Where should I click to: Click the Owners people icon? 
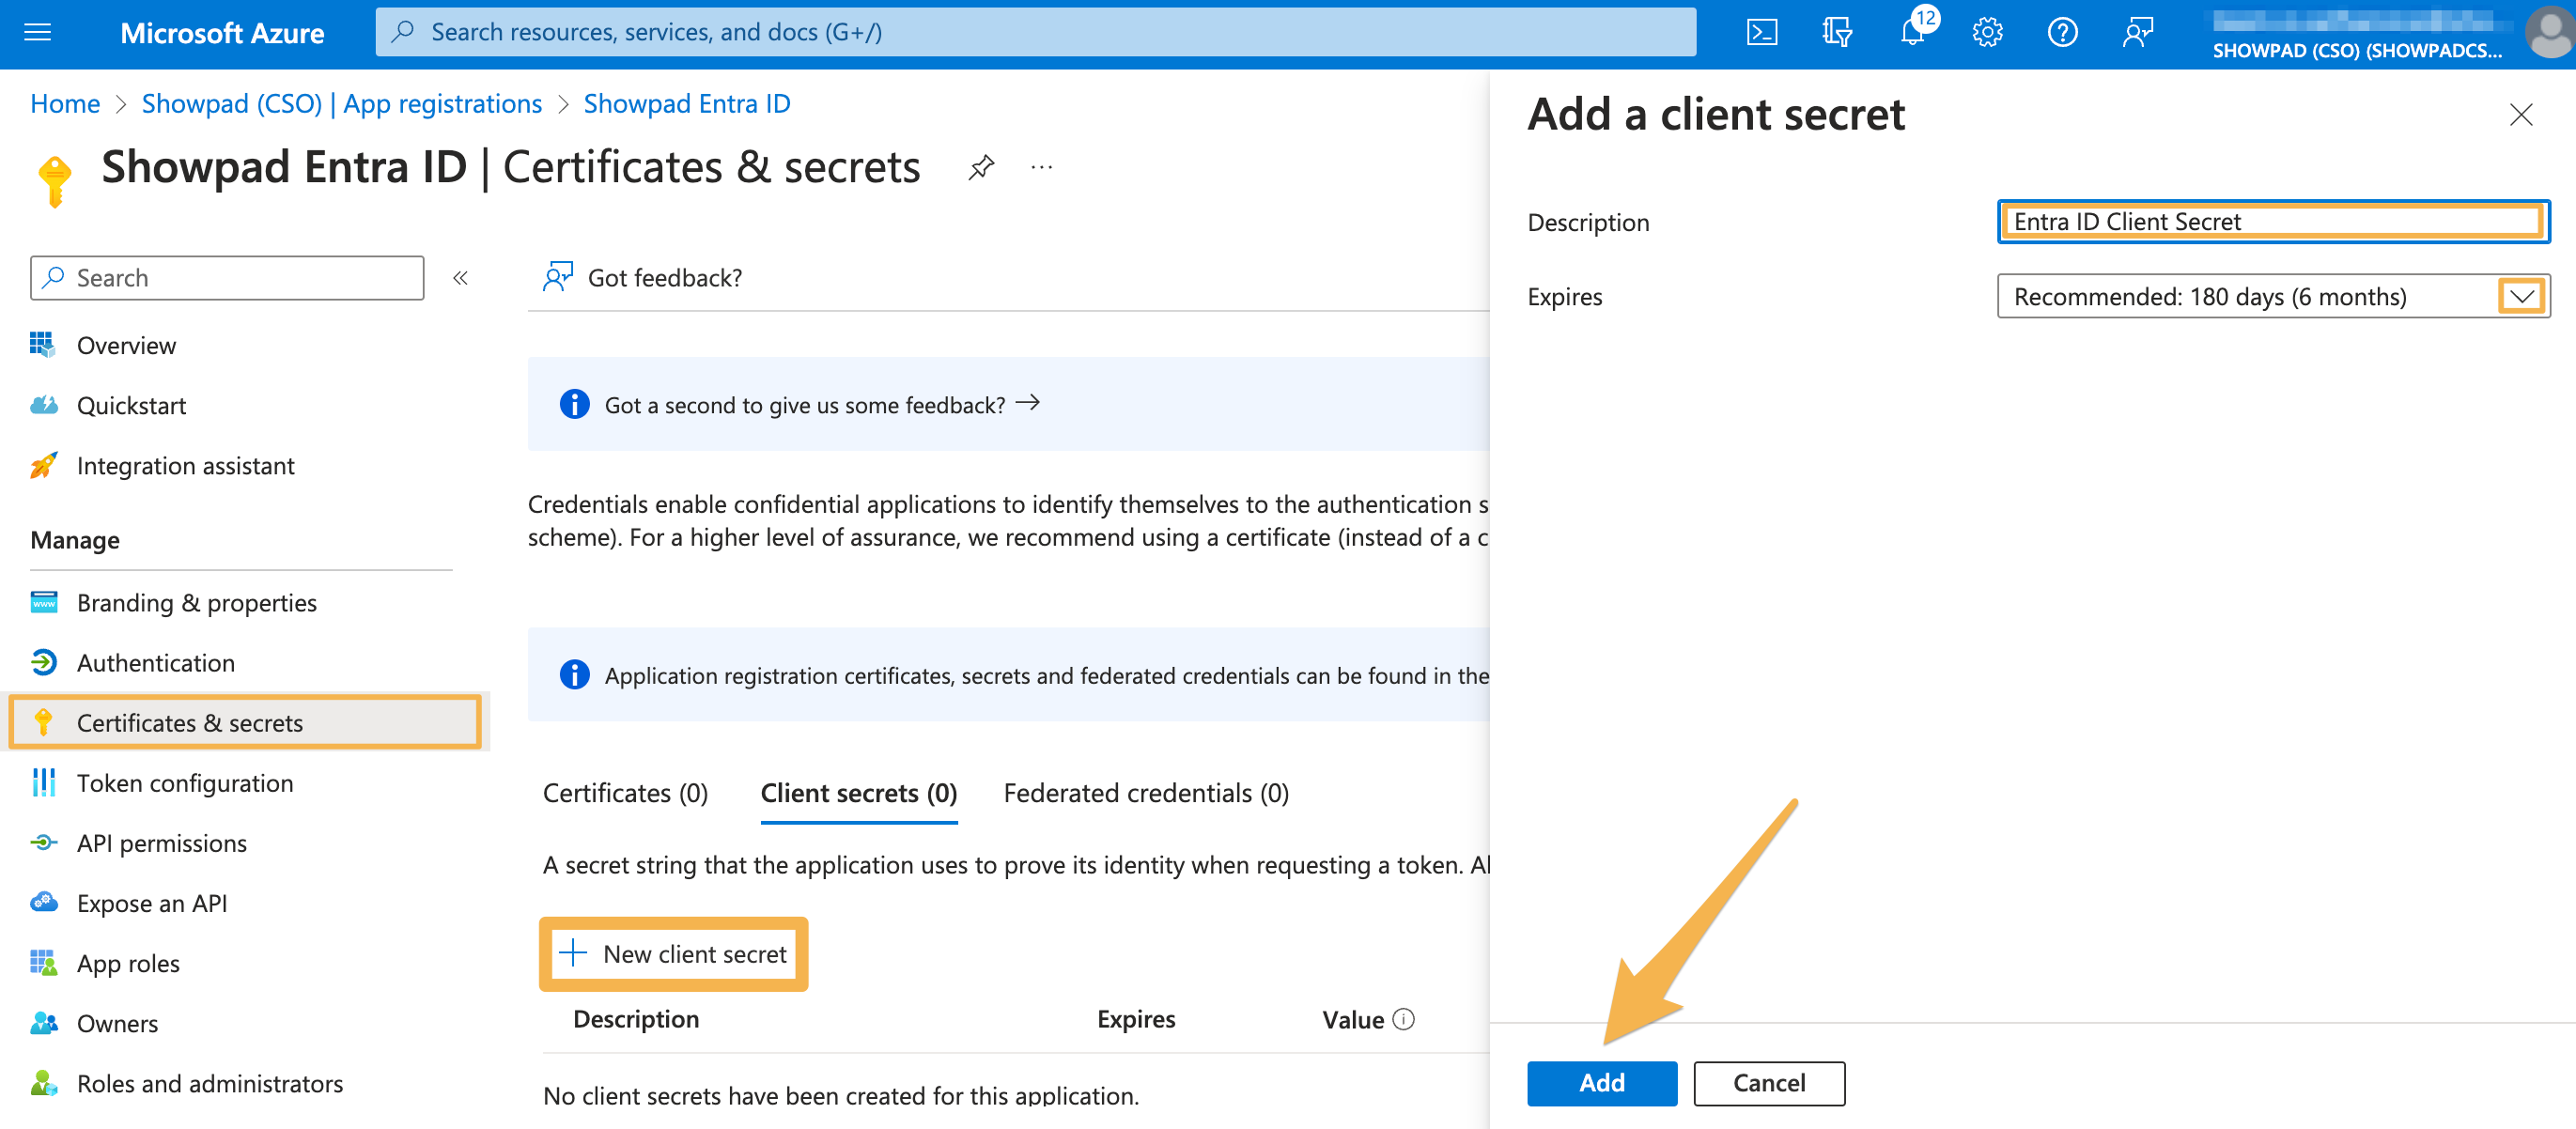click(43, 1022)
